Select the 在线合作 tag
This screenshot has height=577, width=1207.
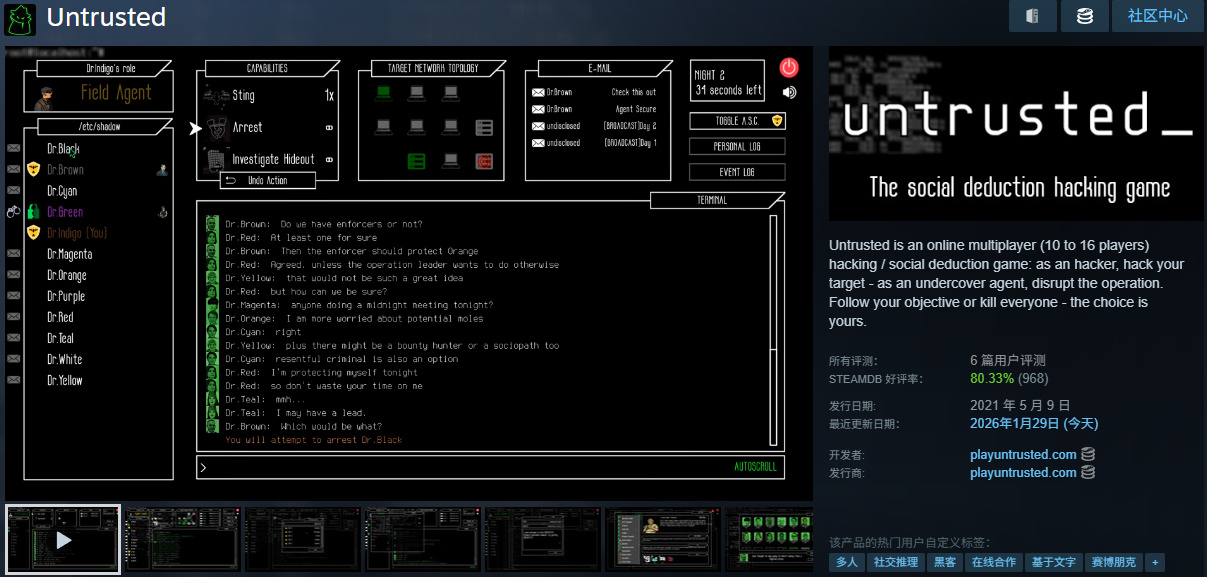tap(994, 562)
